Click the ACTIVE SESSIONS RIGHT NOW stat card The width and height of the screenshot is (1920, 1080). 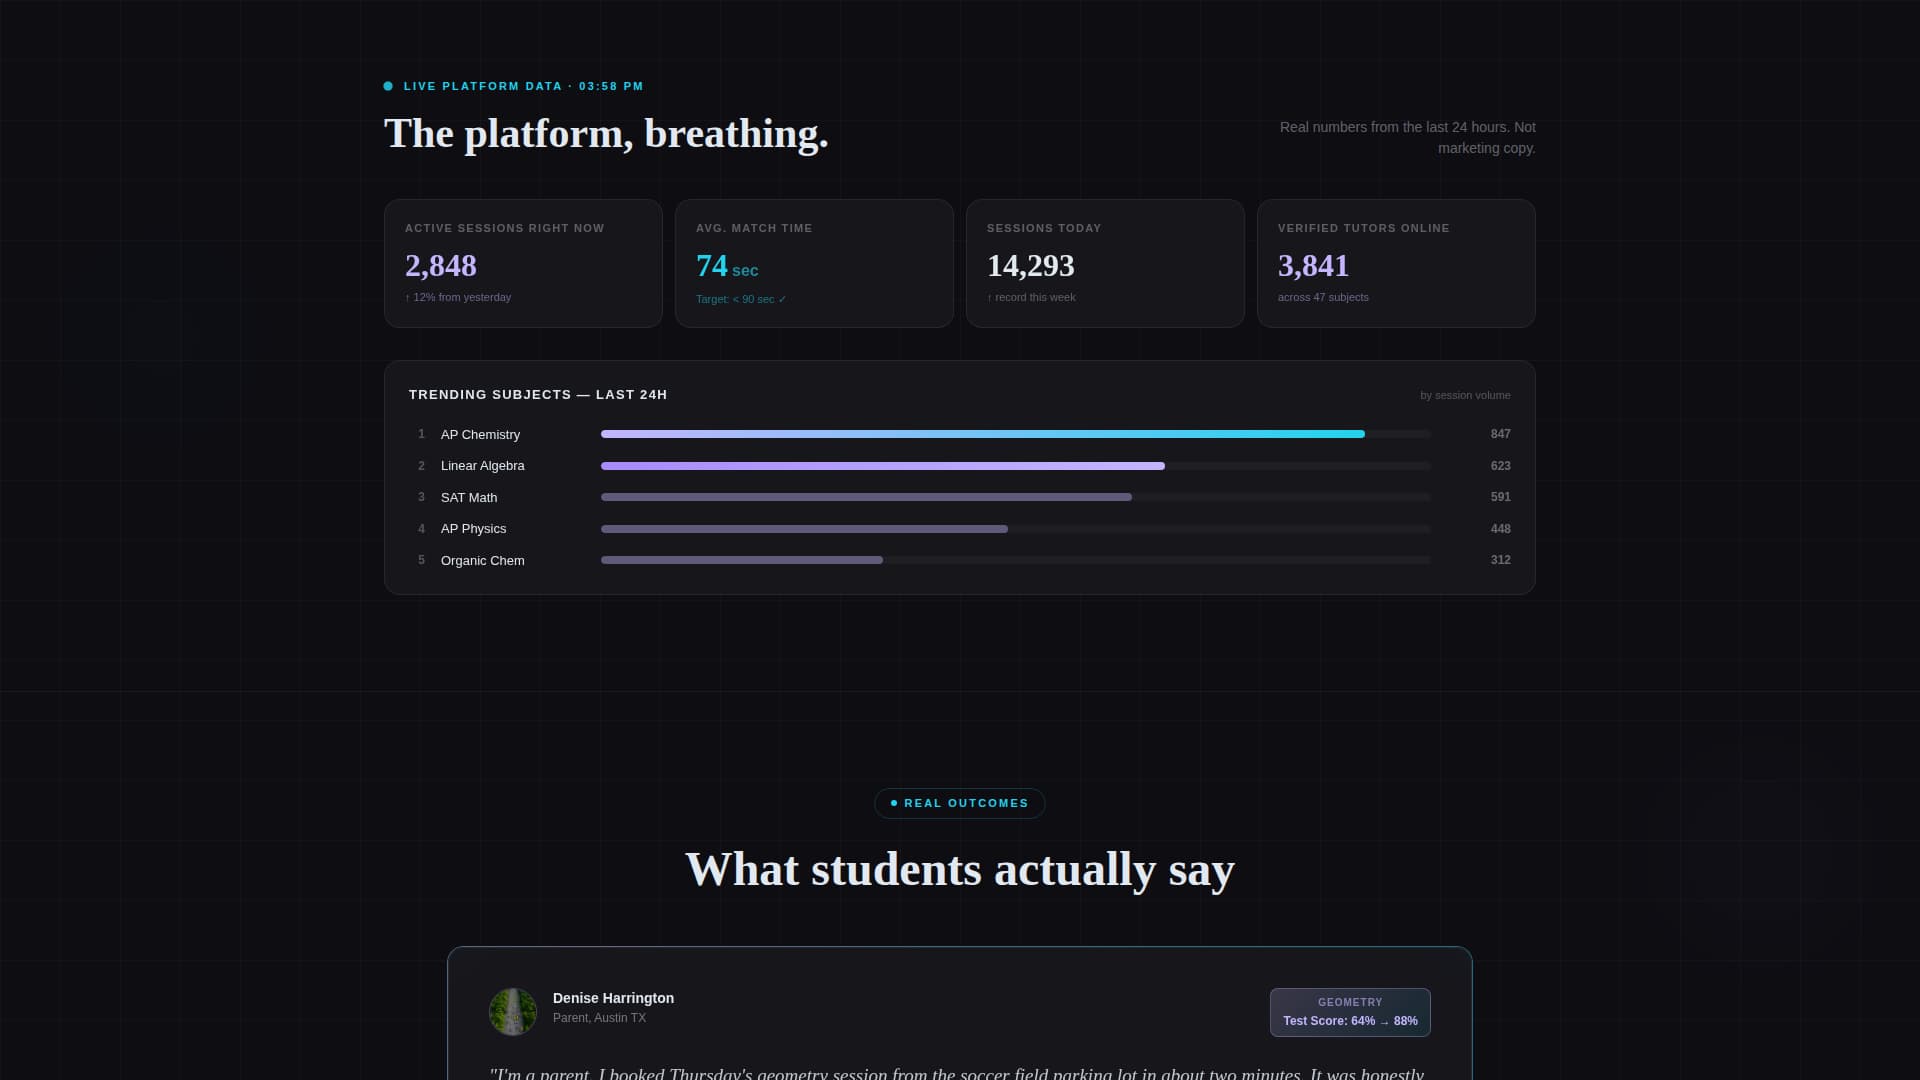(x=523, y=263)
